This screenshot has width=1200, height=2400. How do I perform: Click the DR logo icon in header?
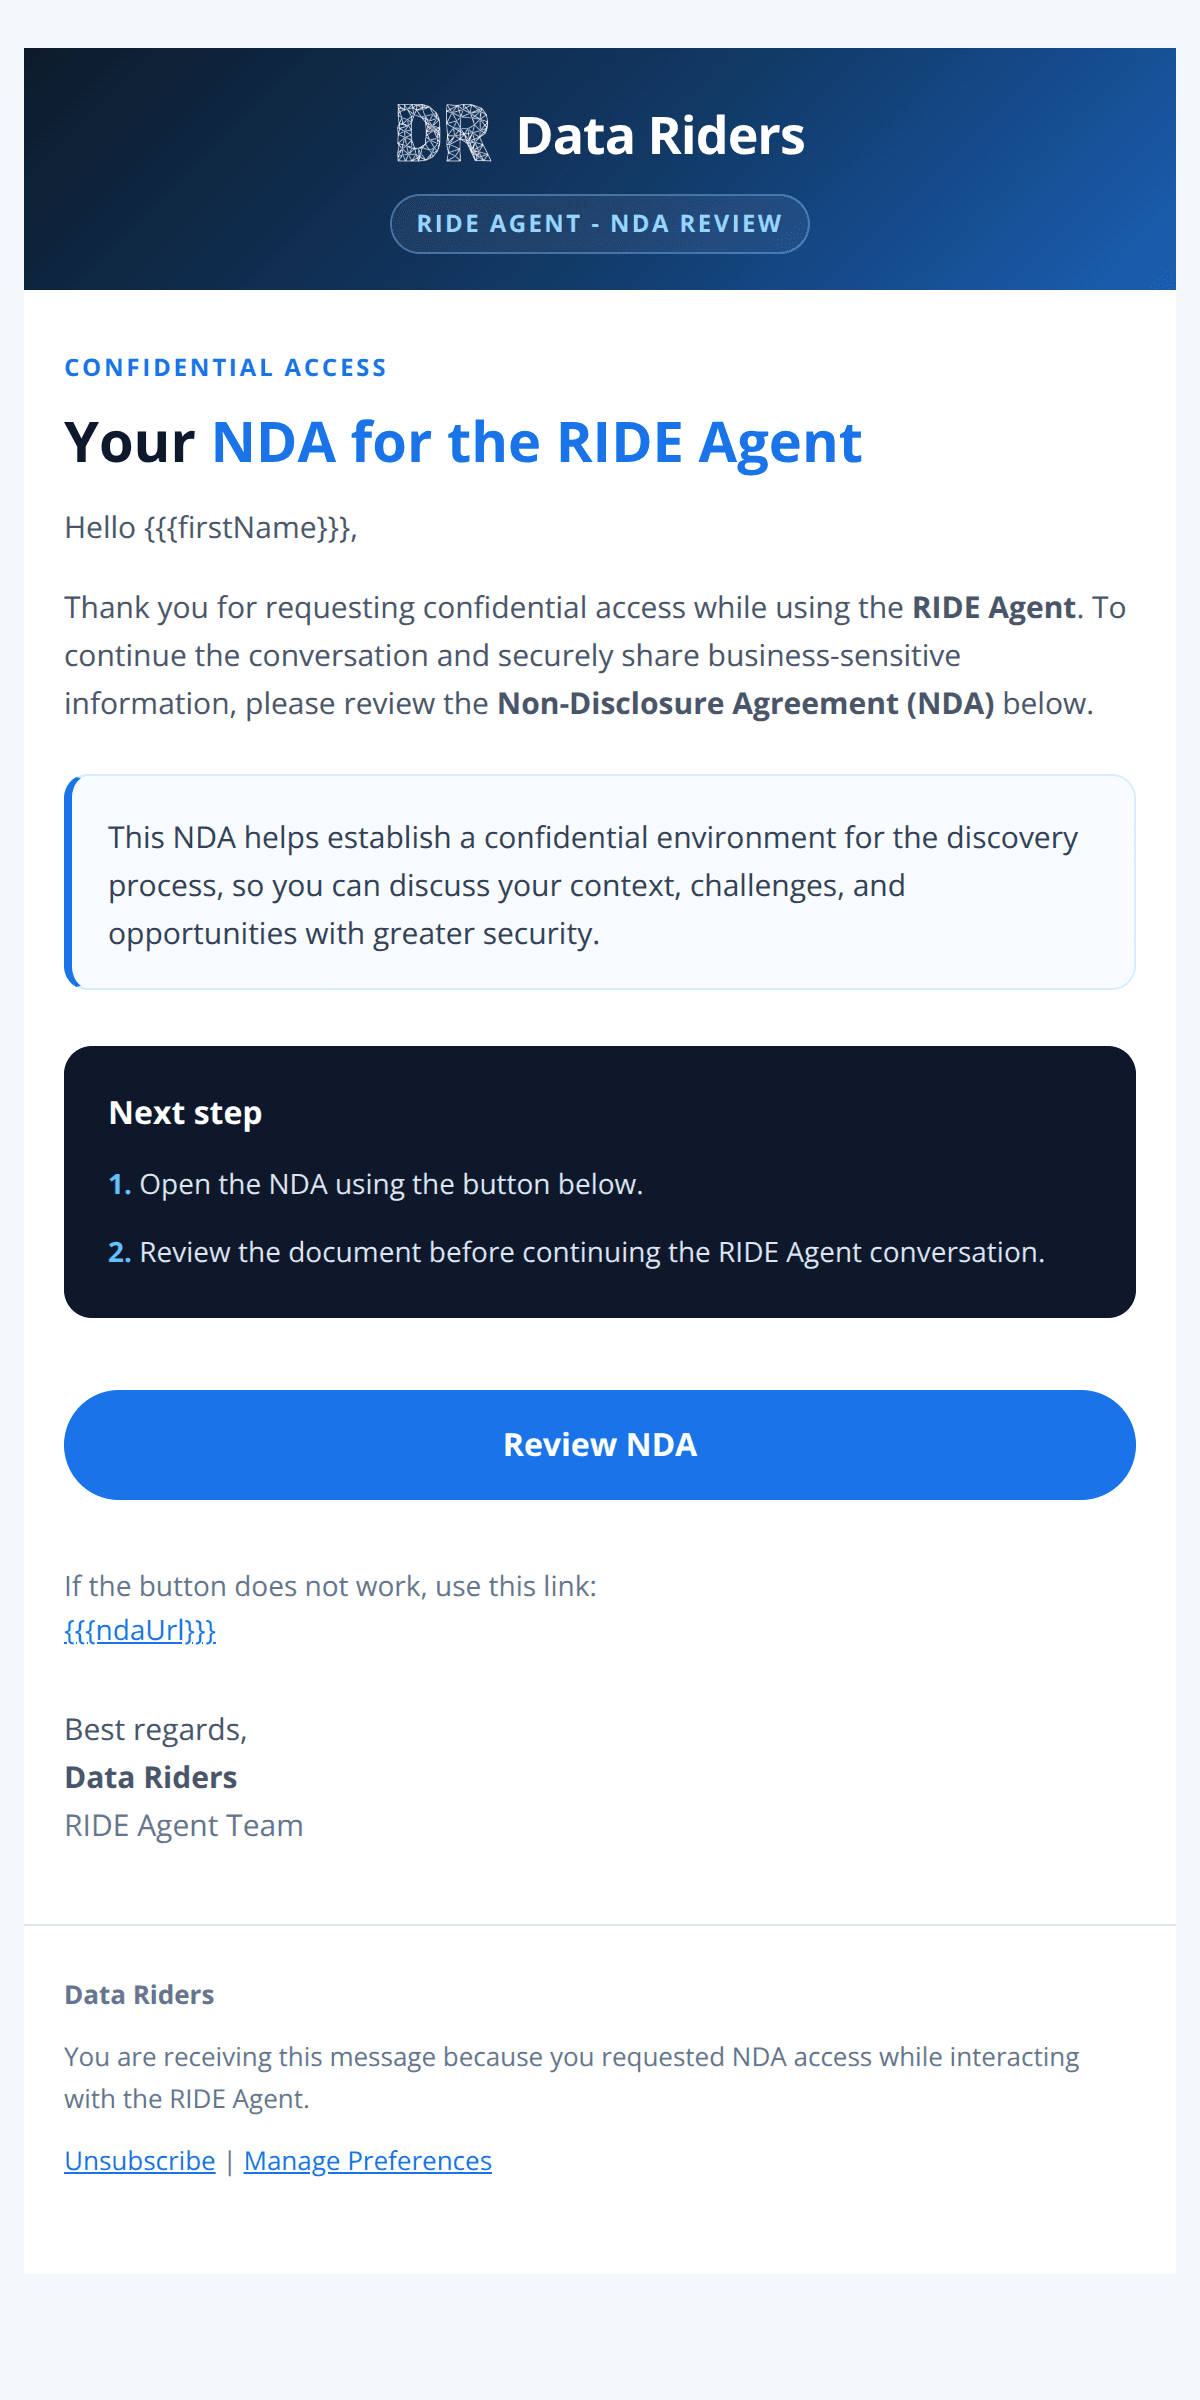[443, 134]
